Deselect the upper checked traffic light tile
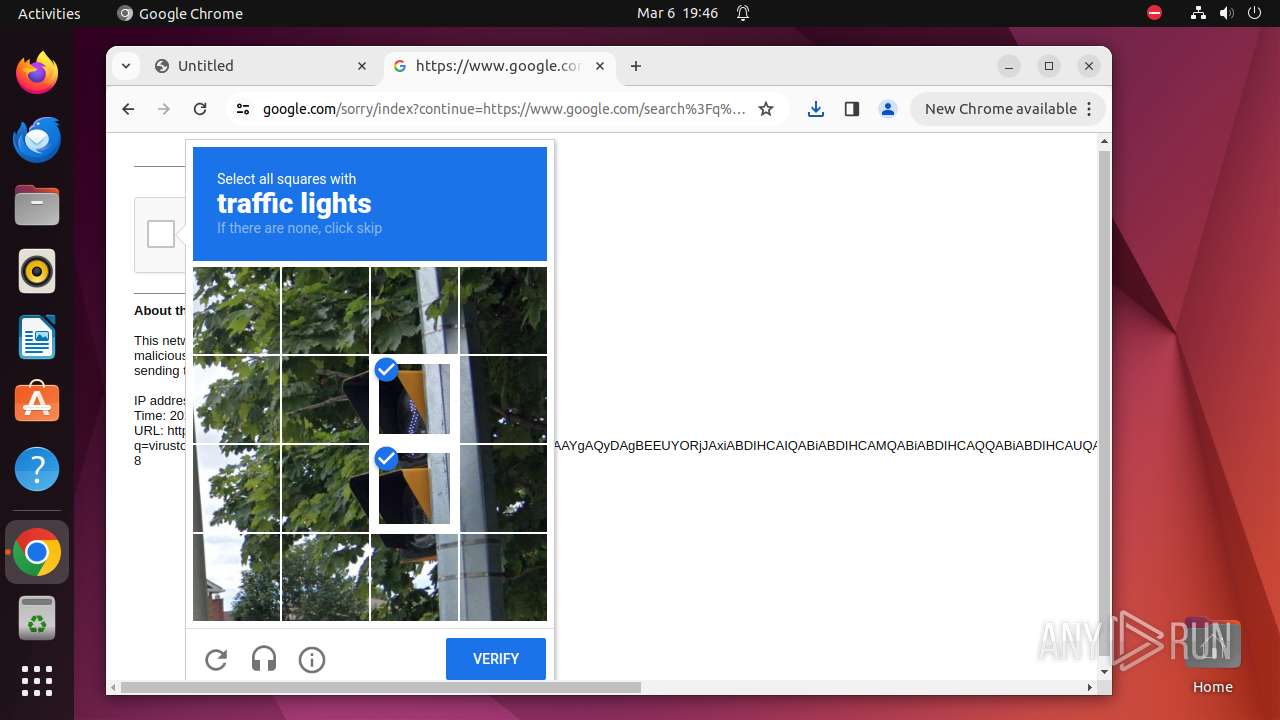Viewport: 1280px width, 720px height. tap(414, 399)
